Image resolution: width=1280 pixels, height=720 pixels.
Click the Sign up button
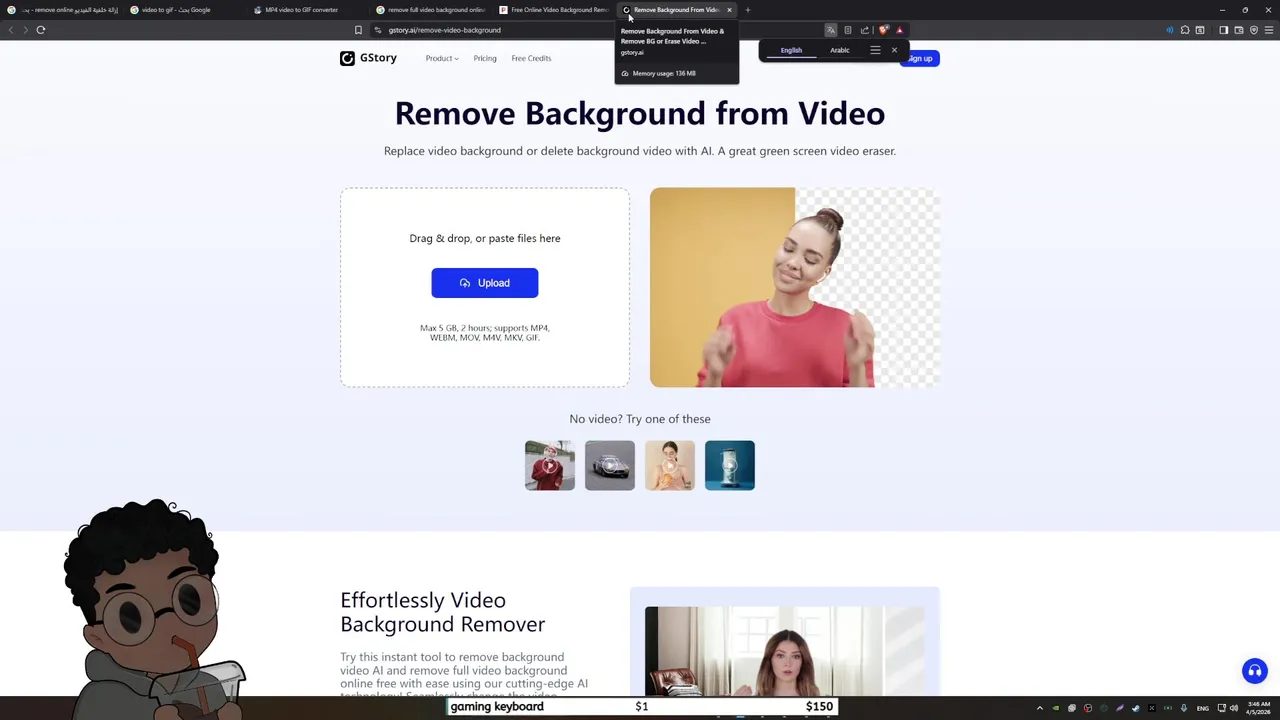(x=920, y=58)
